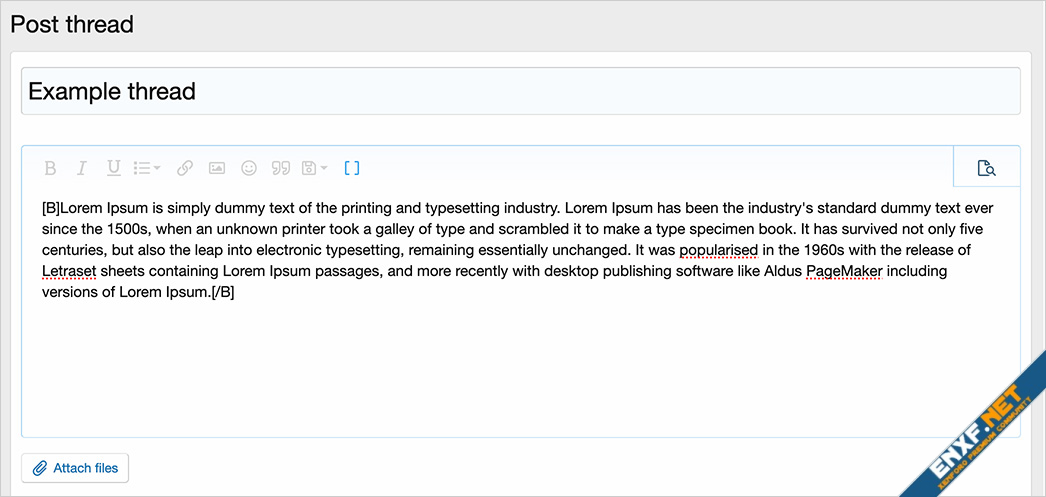Click the misspelled word popularised
This screenshot has height=497, width=1046.
pos(718,252)
